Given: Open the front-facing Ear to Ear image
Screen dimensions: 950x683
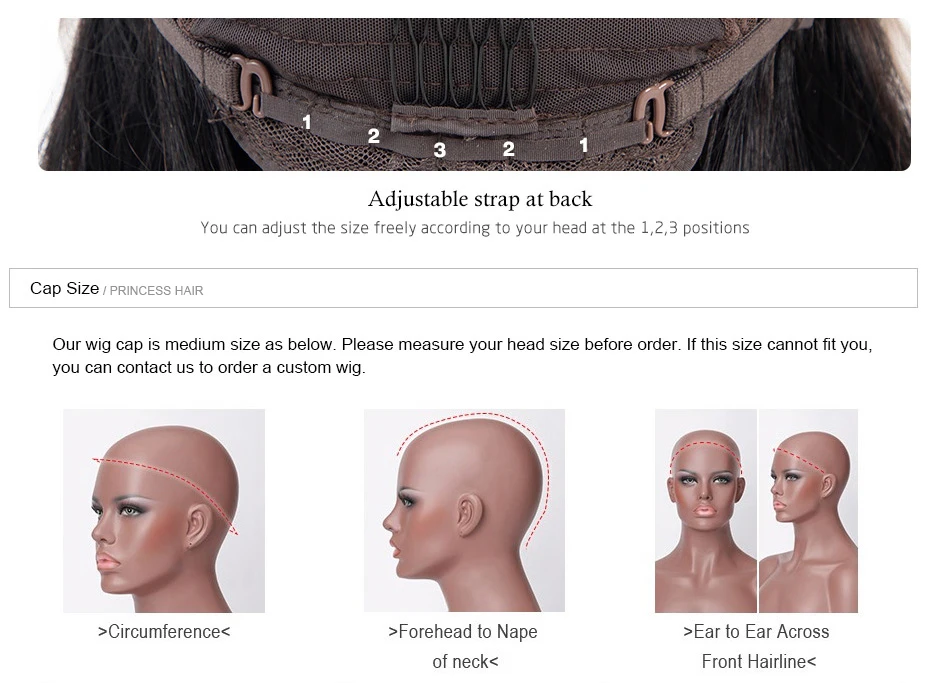Looking at the screenshot, I should point(706,510).
